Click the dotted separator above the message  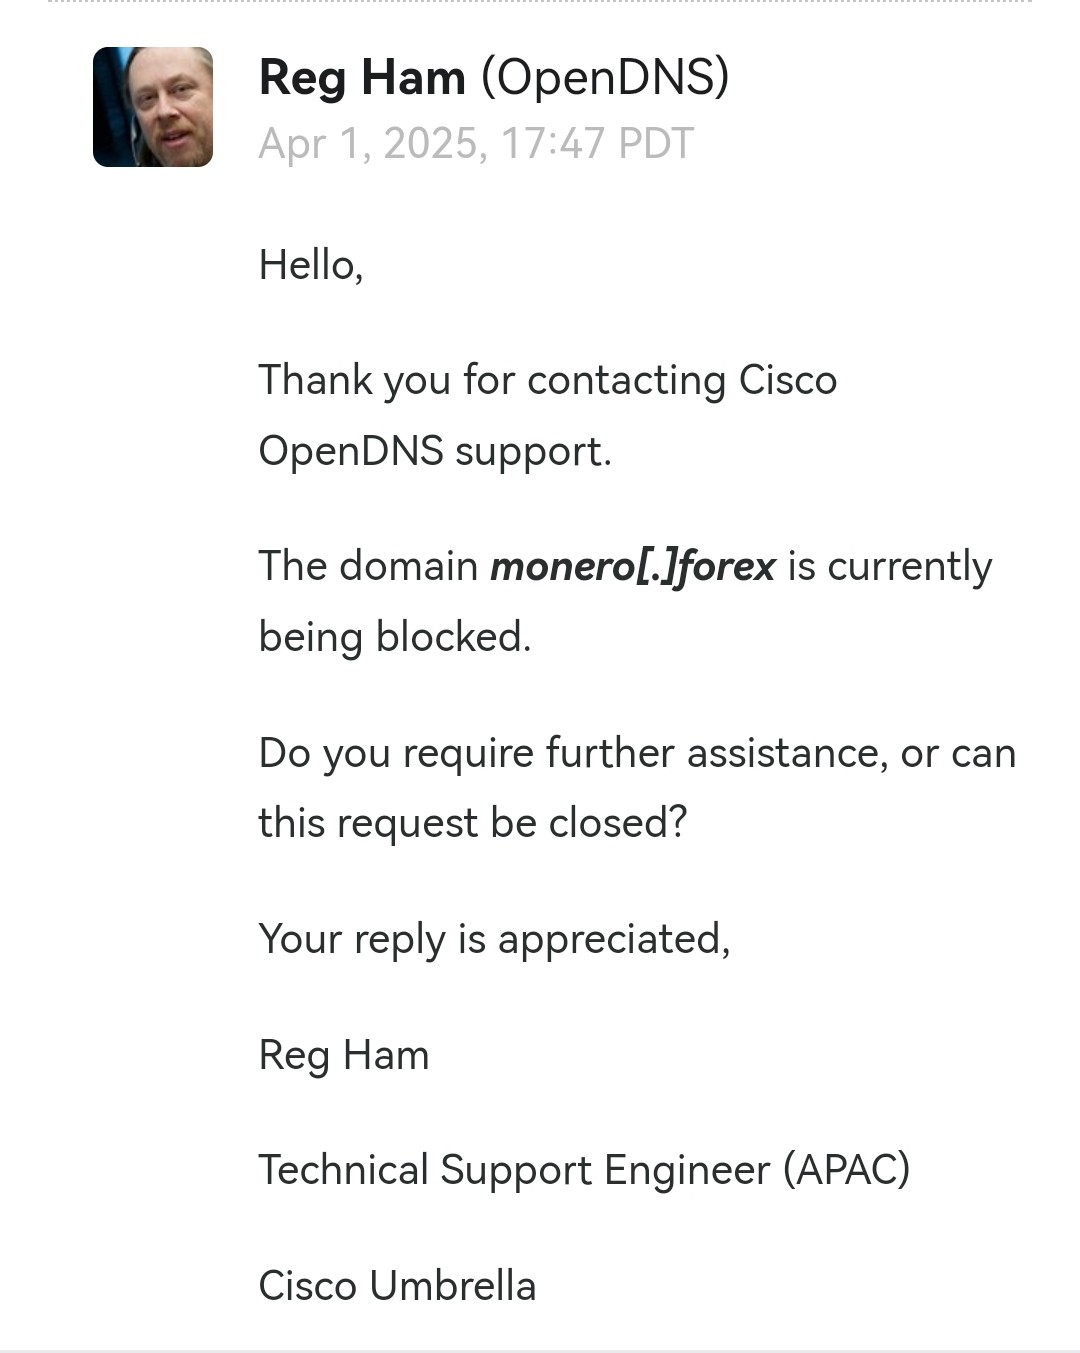coord(540,2)
